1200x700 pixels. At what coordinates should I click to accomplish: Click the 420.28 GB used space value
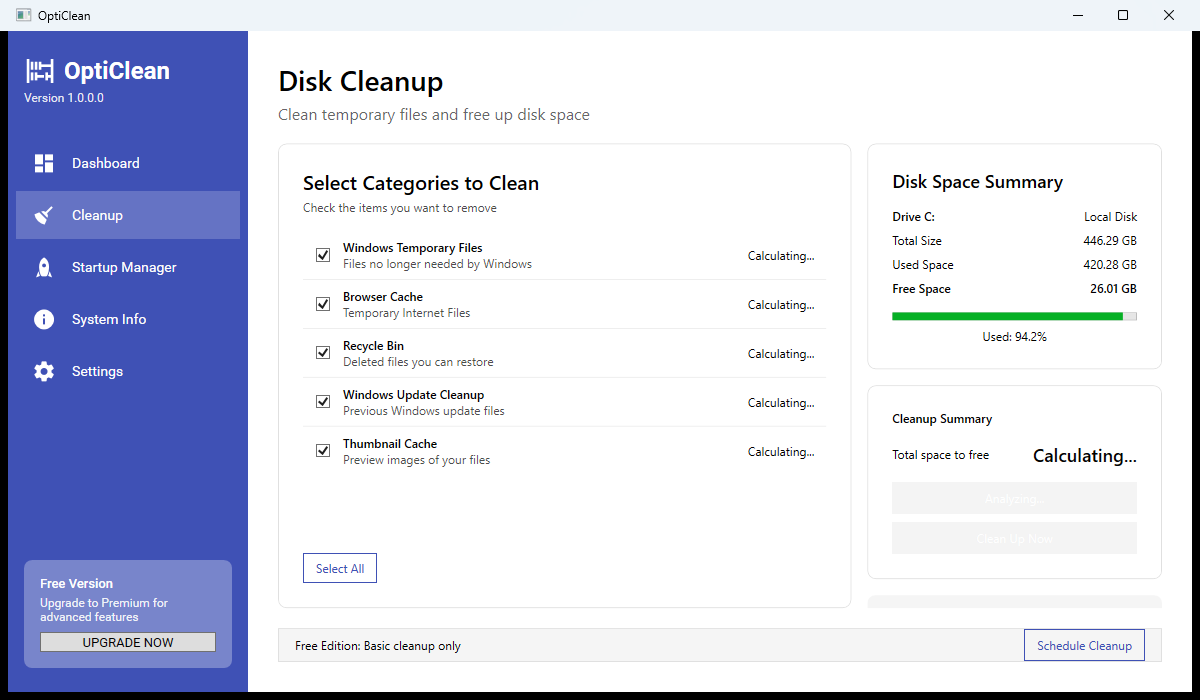1108,265
